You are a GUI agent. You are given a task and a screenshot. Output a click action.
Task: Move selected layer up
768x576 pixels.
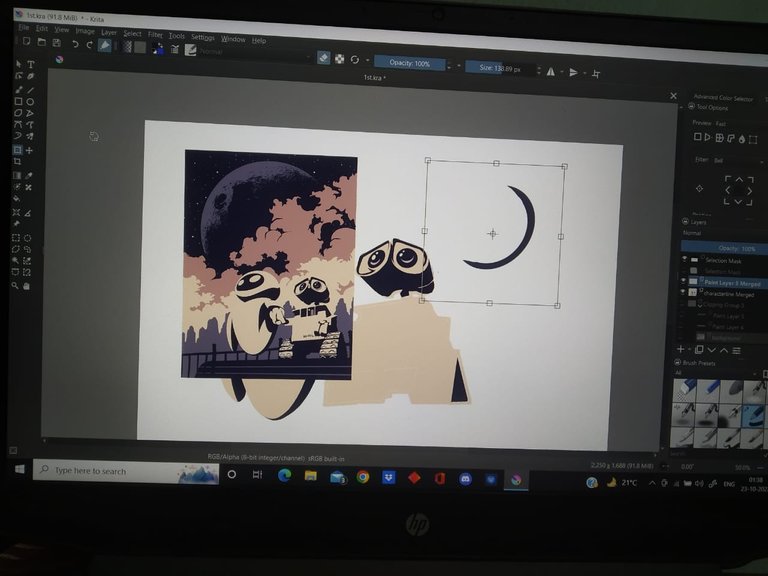tap(723, 350)
